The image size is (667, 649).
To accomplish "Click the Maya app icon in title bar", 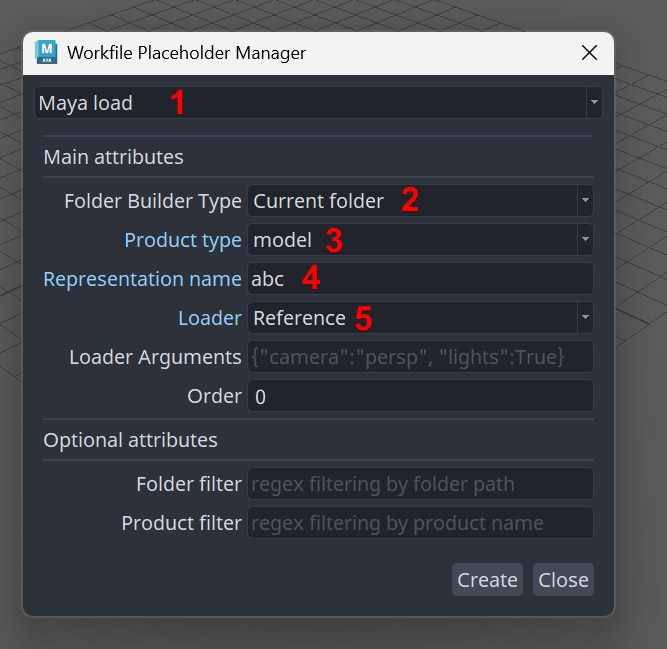I will click(47, 52).
